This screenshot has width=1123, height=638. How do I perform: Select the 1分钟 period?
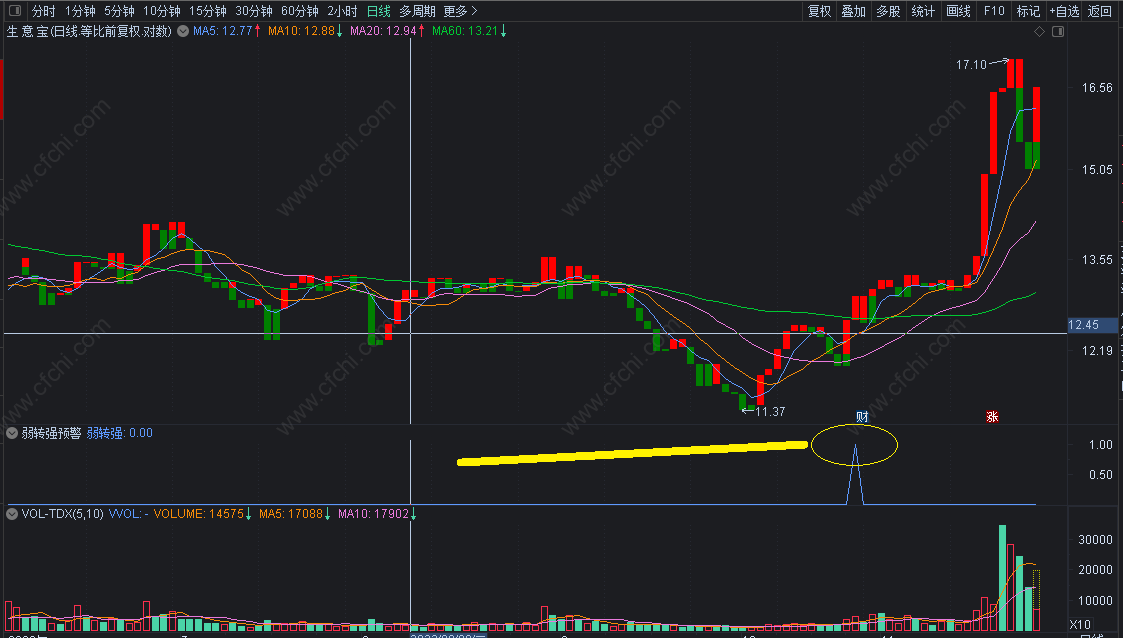coord(80,11)
